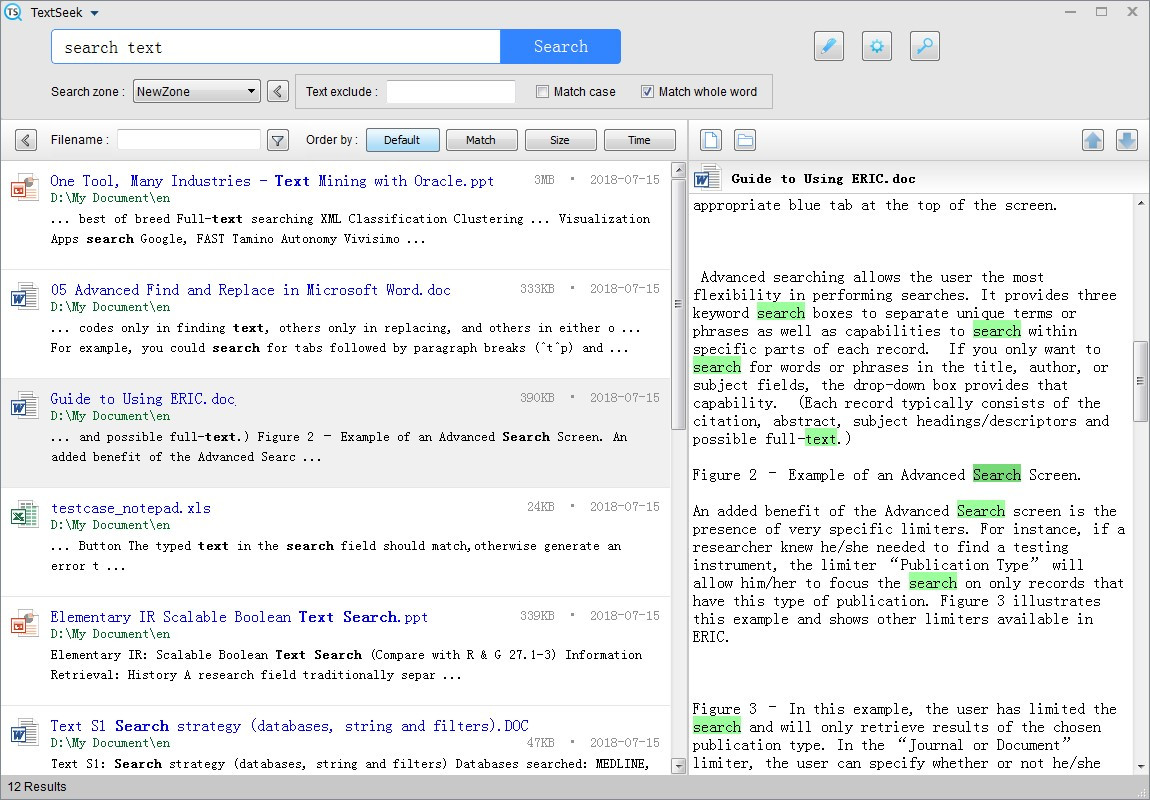
Task: Jump to previous match with up arrow
Action: point(1093,140)
